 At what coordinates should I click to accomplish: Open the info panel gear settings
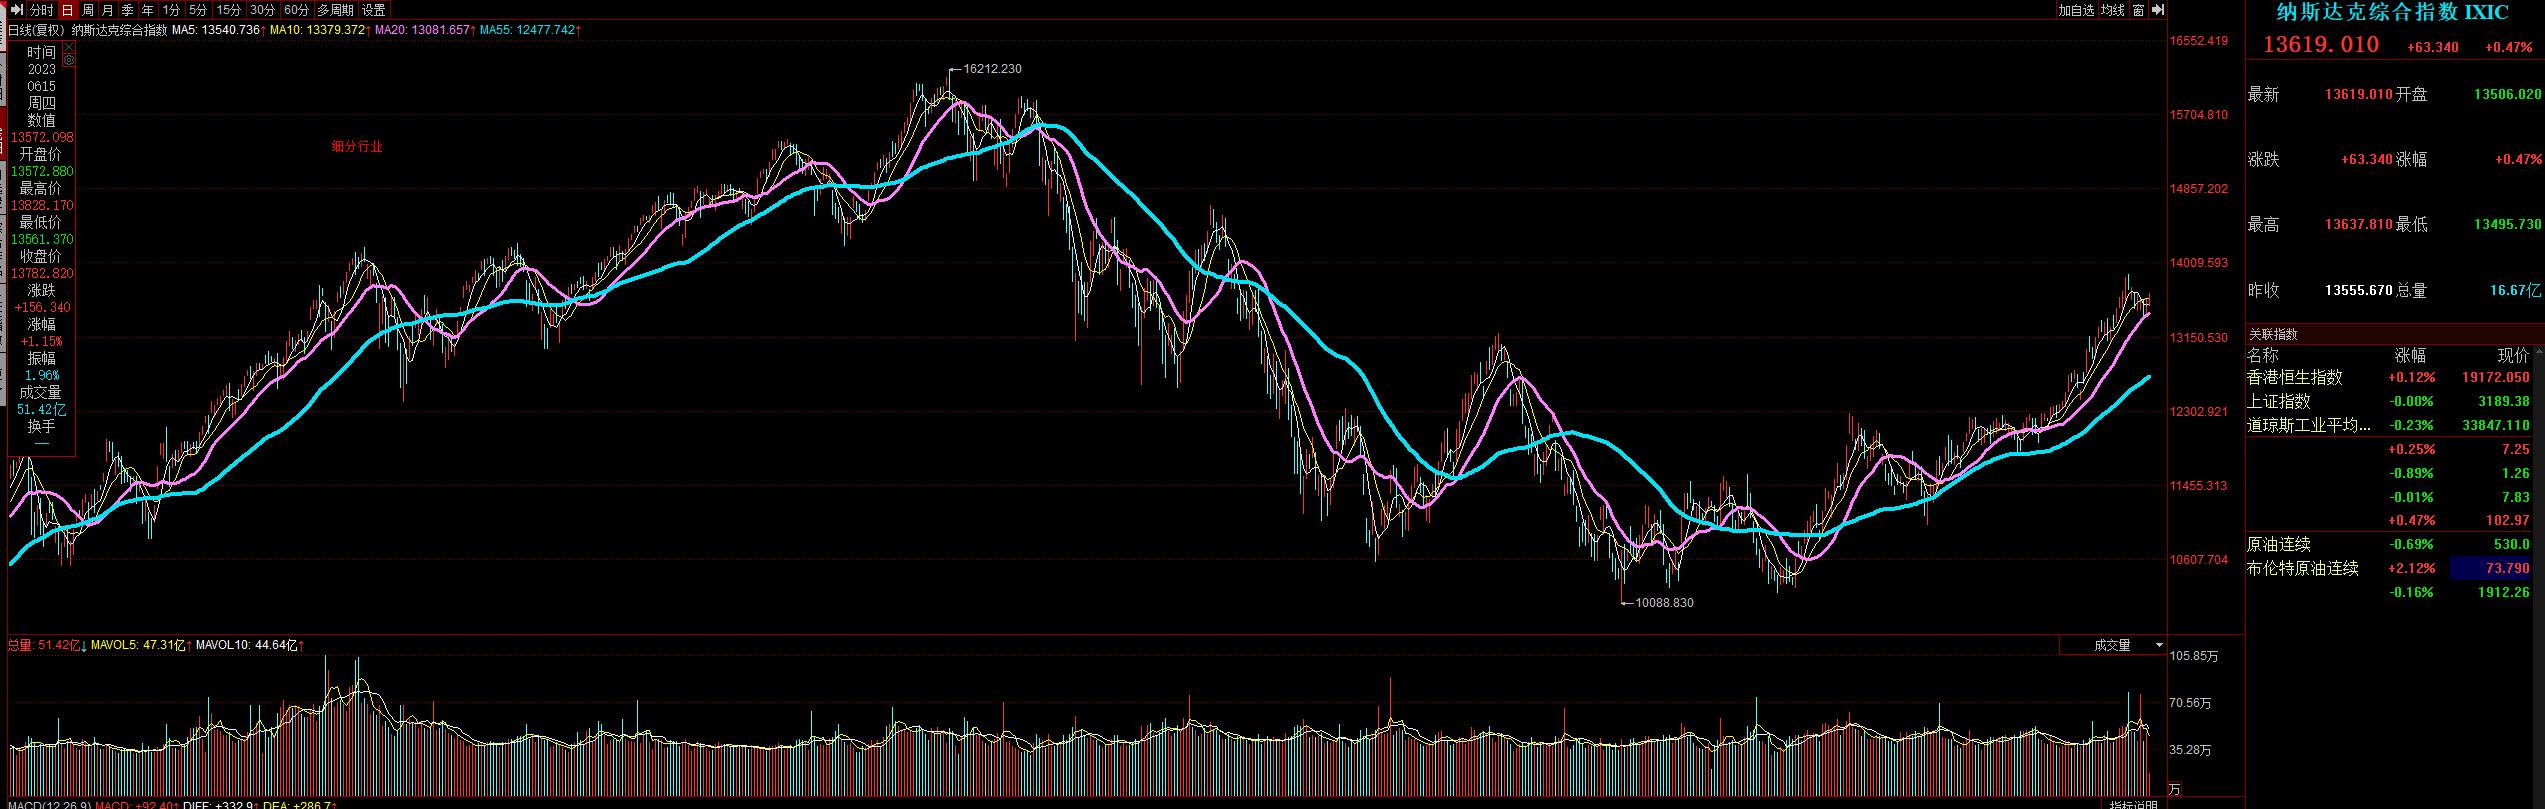(68, 60)
